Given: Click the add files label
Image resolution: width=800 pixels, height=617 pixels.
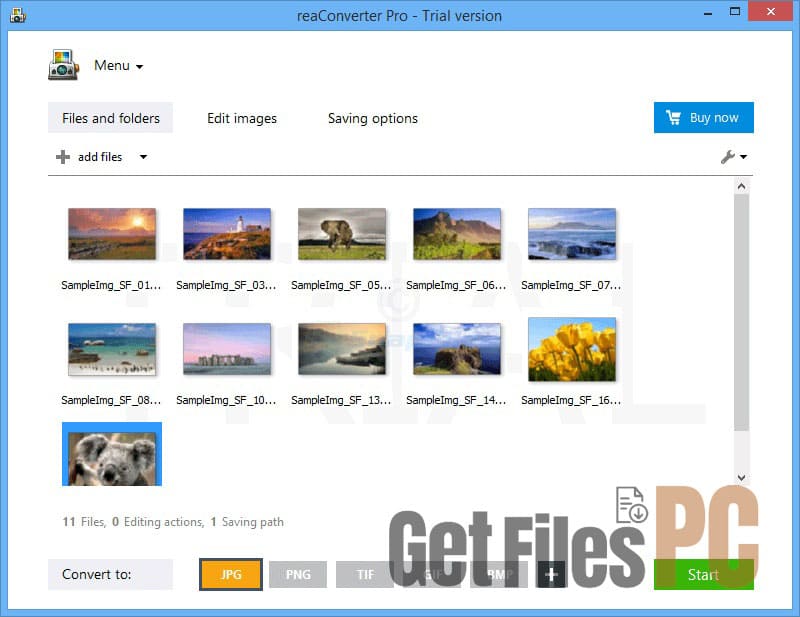Looking at the screenshot, I should point(100,157).
